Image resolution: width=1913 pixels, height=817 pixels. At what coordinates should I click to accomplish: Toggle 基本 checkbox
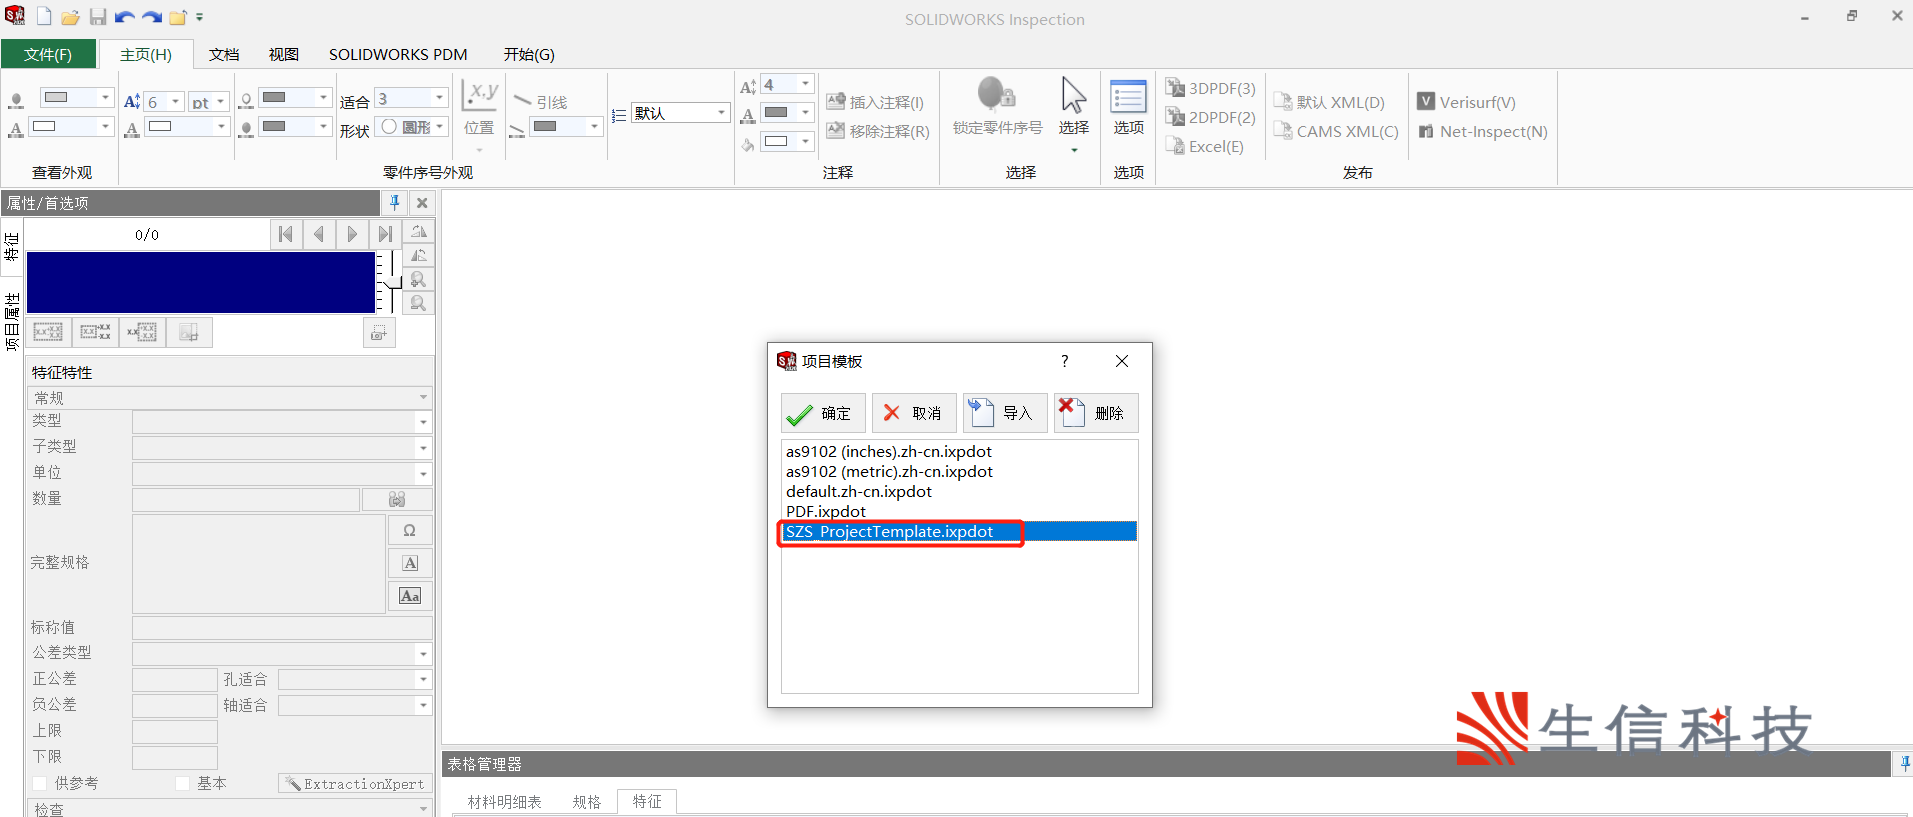pos(182,783)
